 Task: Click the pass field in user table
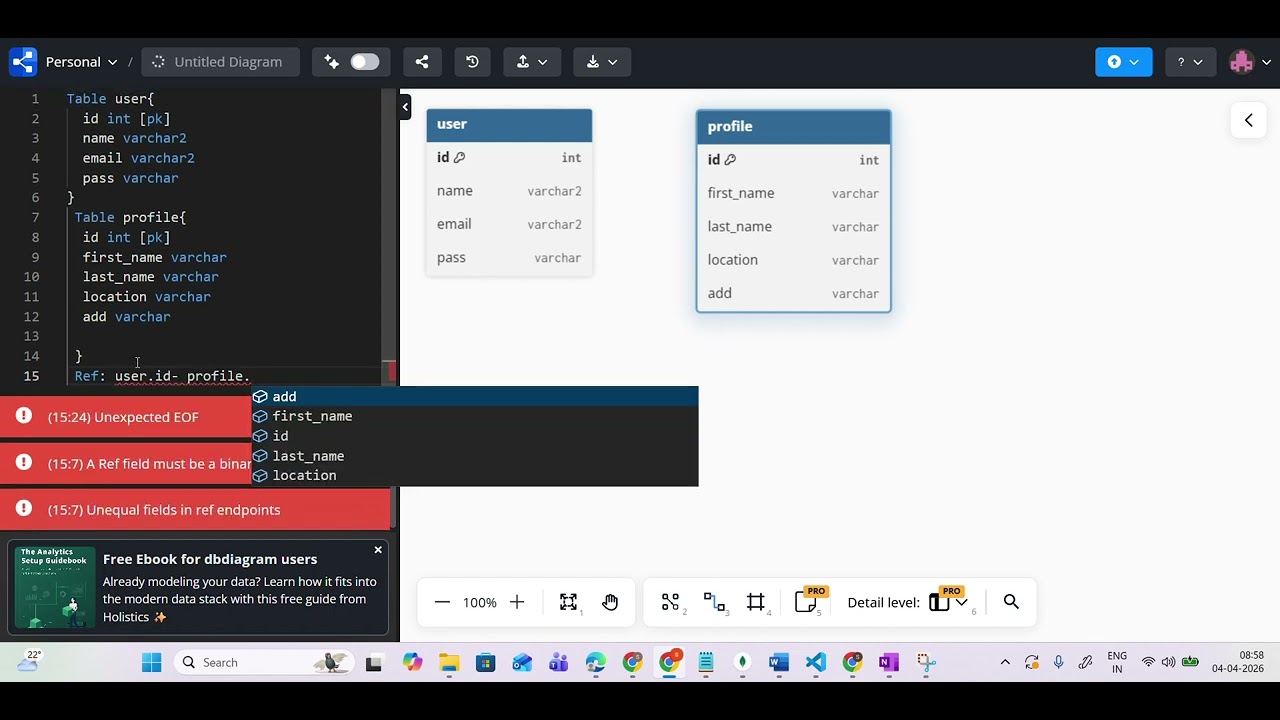[x=509, y=258]
